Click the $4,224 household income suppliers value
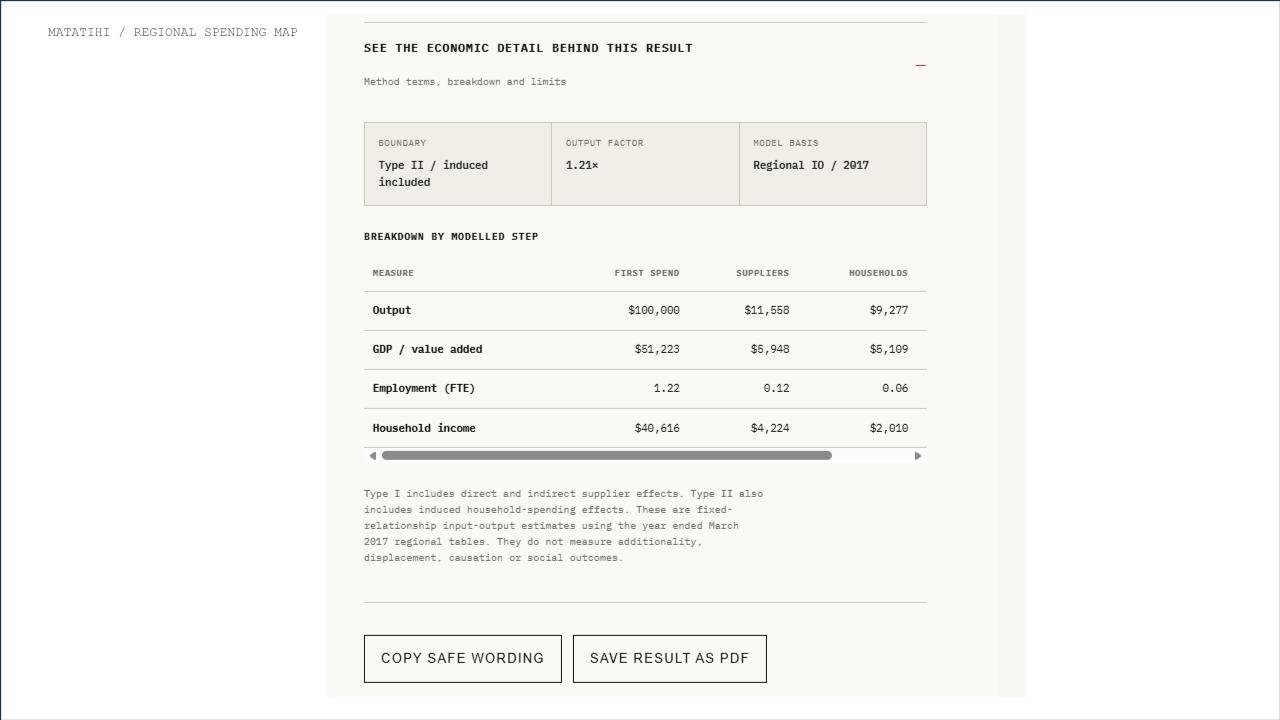Screen dimensions: 1280x720 click(770, 428)
